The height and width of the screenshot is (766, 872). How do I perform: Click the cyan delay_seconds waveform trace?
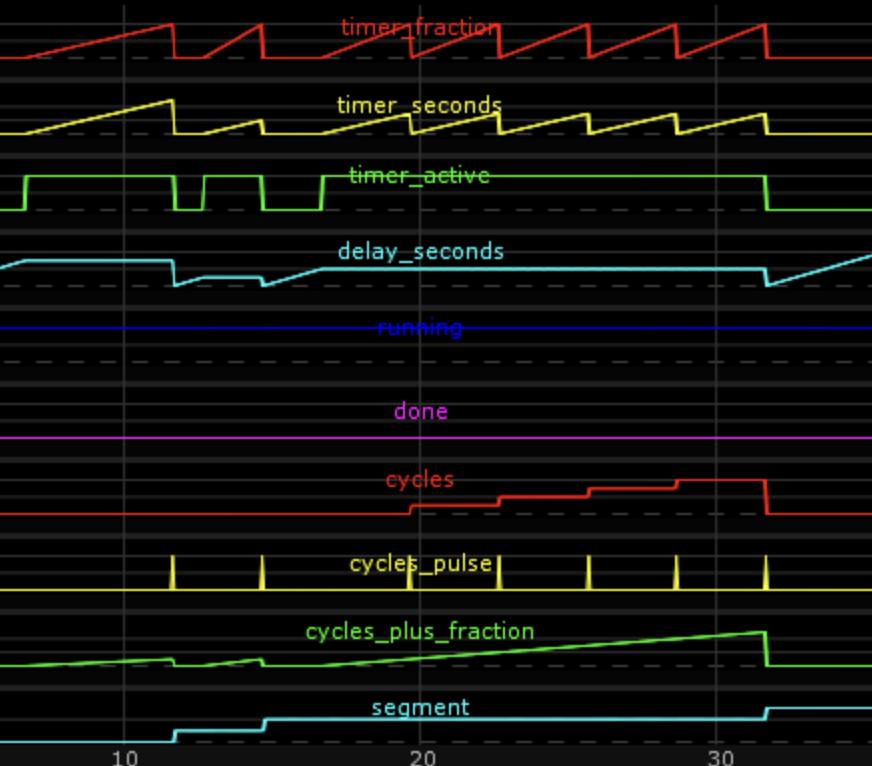[100, 262]
